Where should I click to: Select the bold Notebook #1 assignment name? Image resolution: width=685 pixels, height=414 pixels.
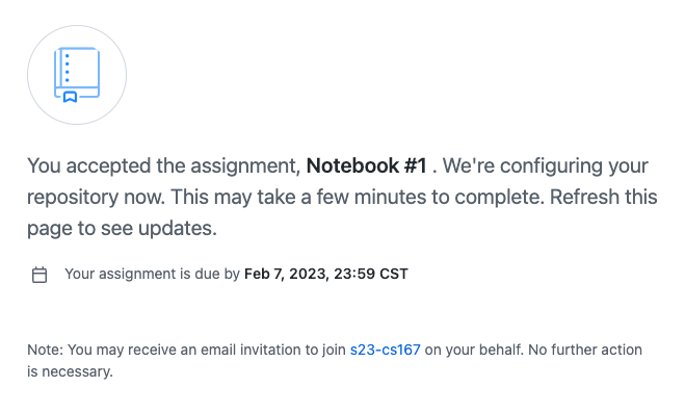367,166
